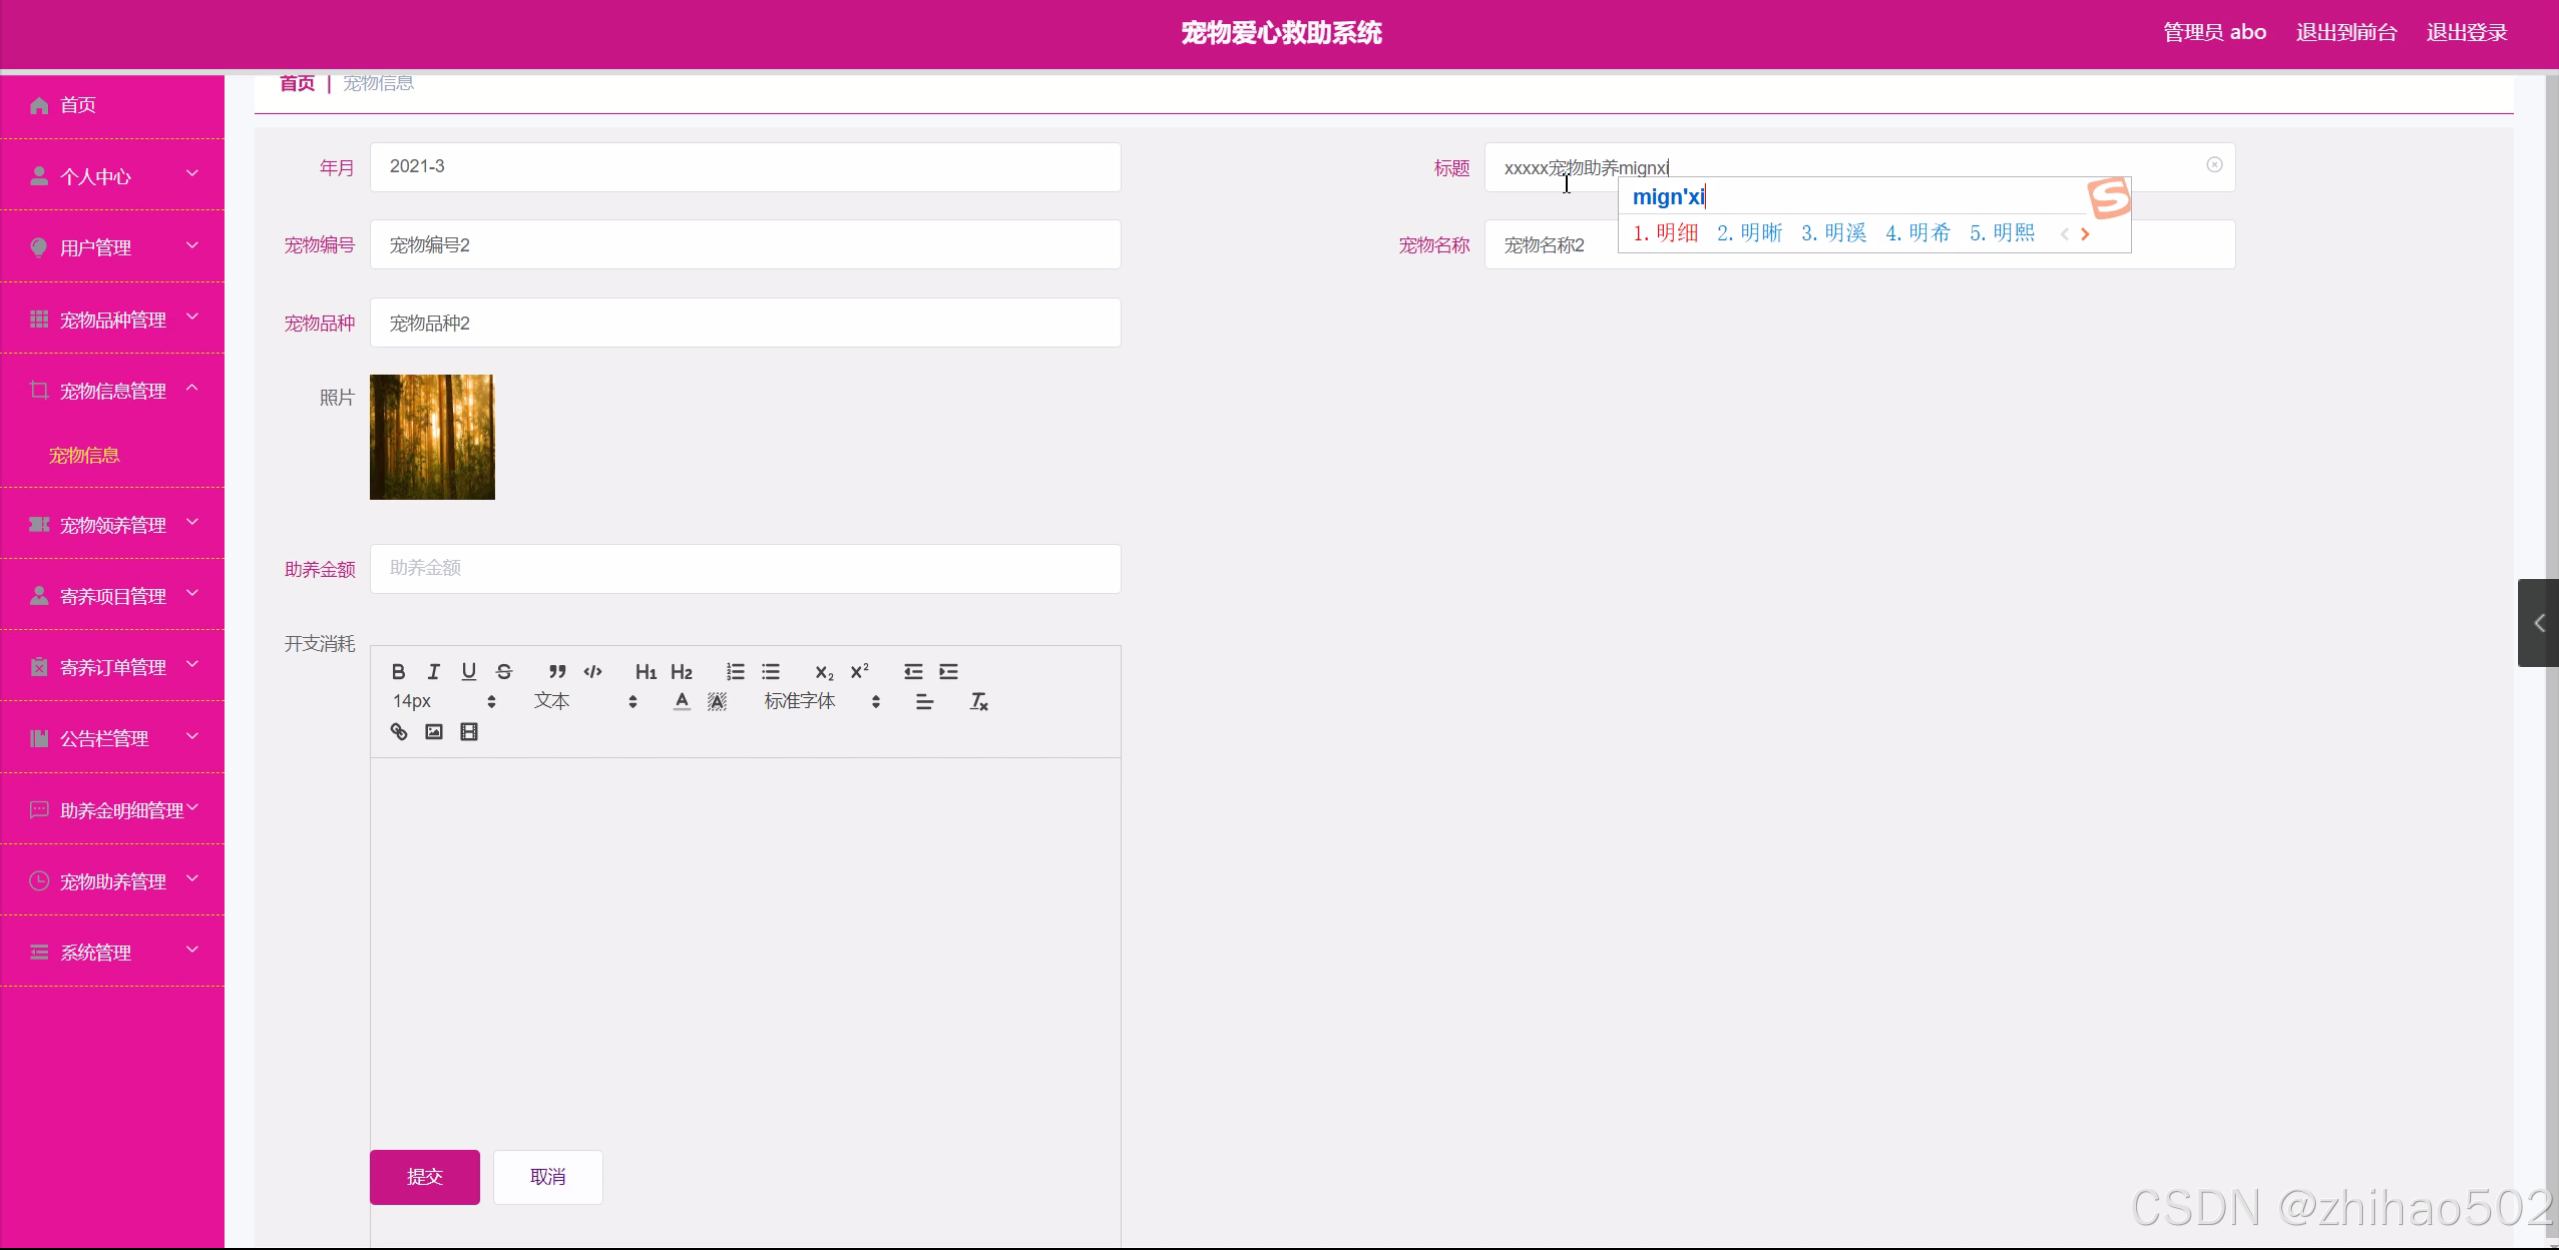Apply strikethrough formatting
Image resolution: width=2559 pixels, height=1250 pixels.
coord(504,671)
